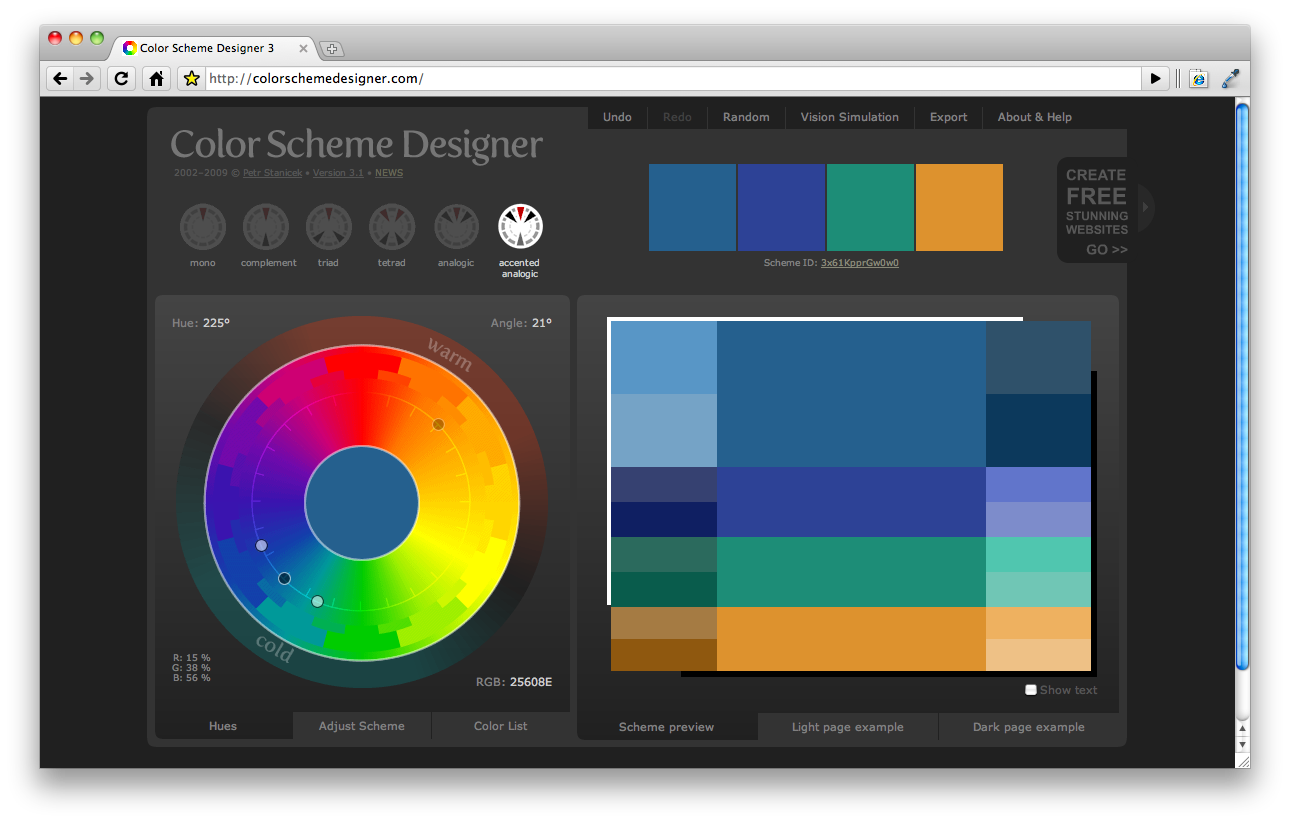
Task: Select the mono scheme icon
Action: (203, 227)
